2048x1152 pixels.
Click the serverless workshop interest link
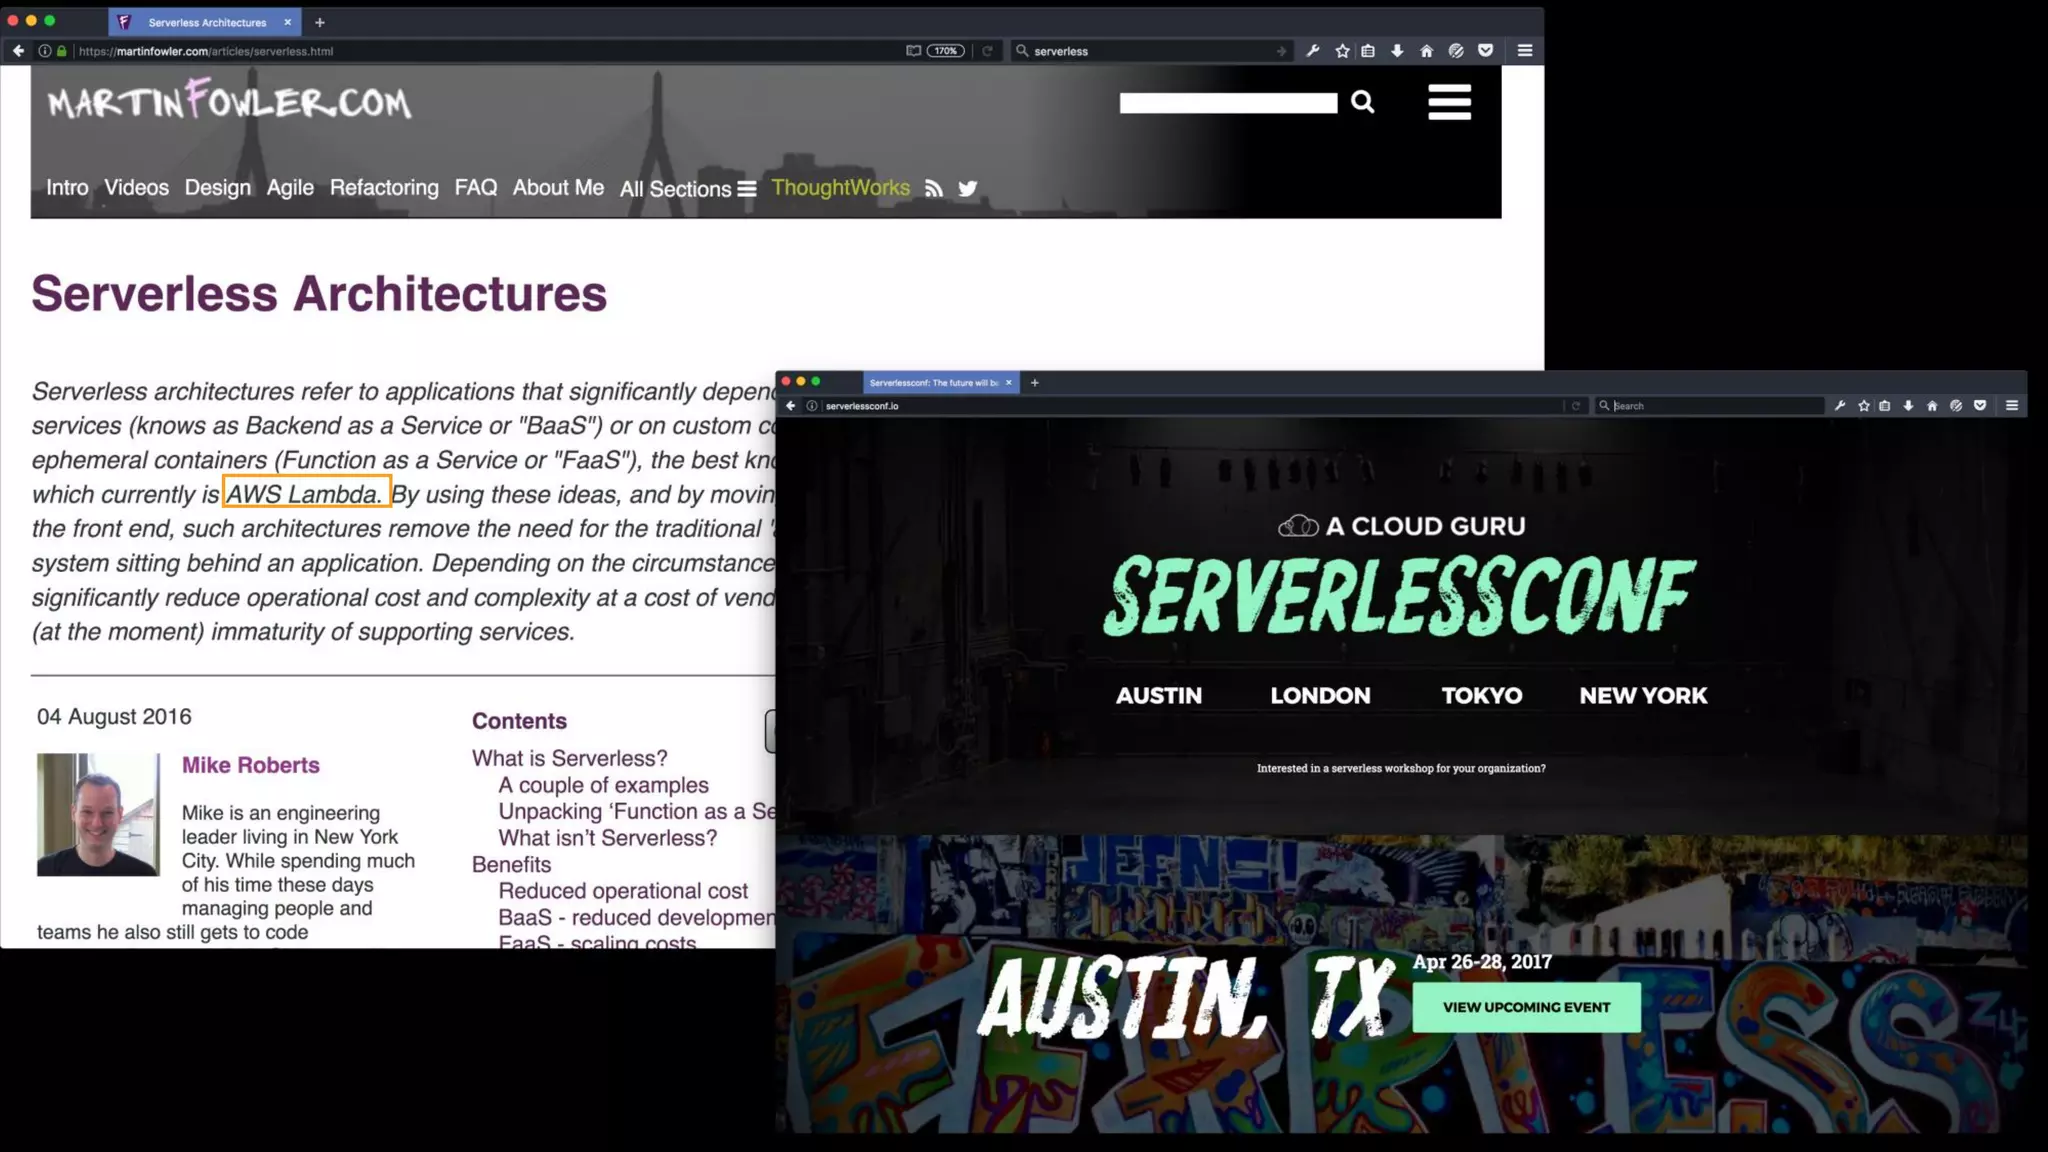point(1401,768)
